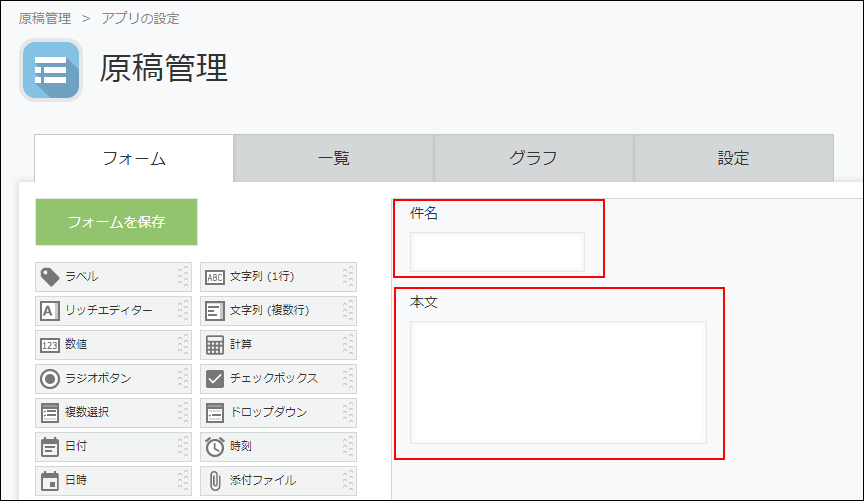
Task: Choose the 時刻 clock icon
Action: point(215,447)
